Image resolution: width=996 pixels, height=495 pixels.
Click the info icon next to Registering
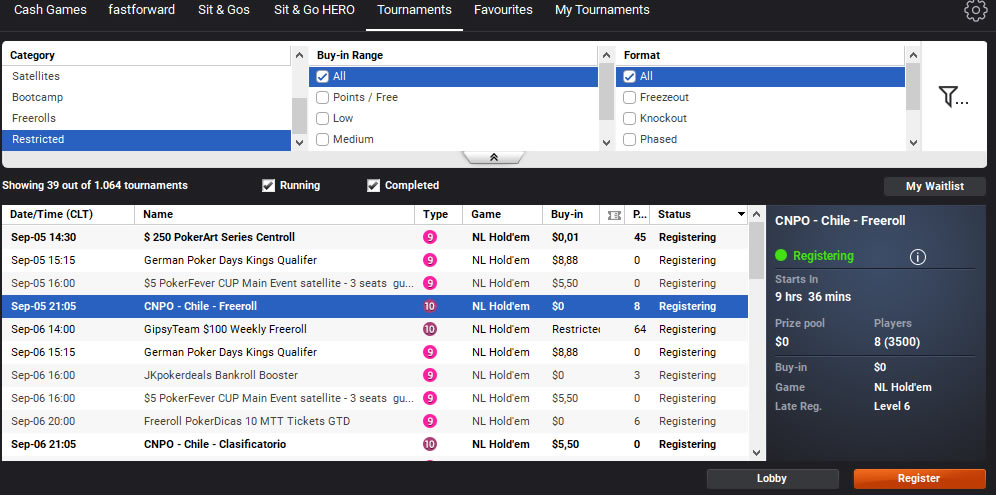918,257
